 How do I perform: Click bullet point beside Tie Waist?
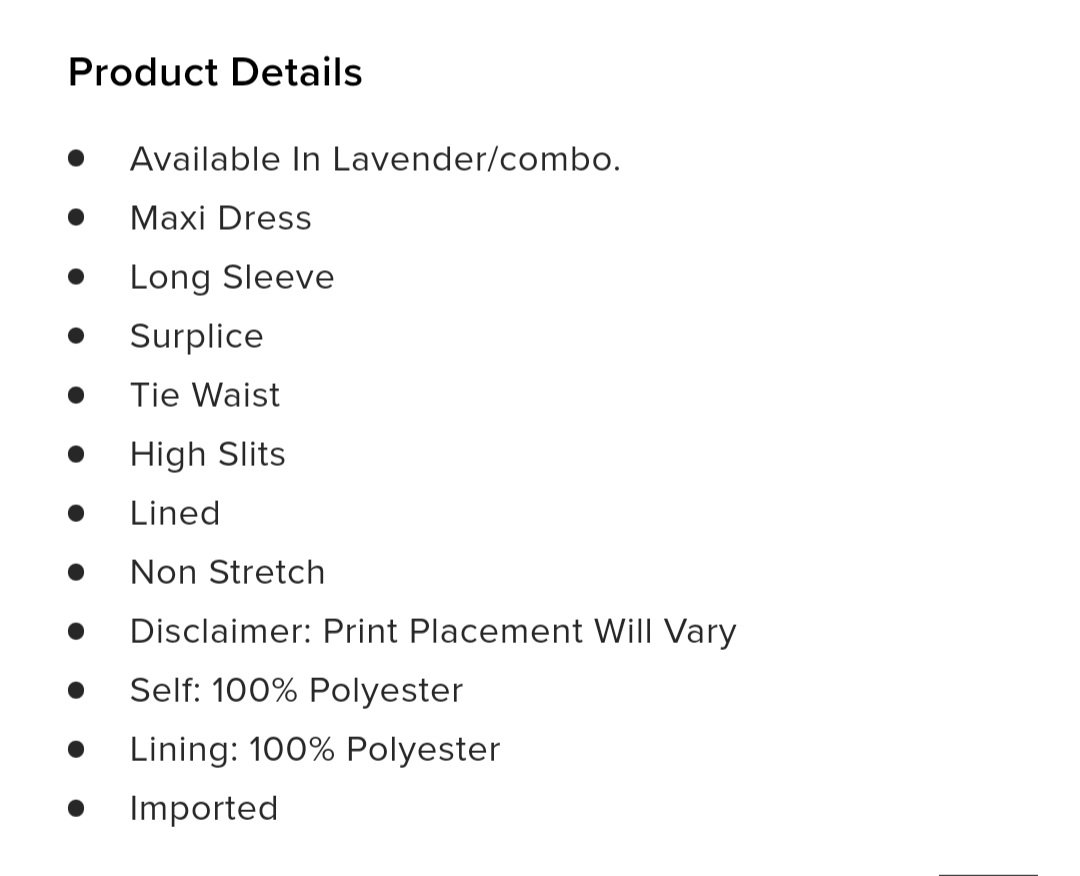[x=76, y=395]
